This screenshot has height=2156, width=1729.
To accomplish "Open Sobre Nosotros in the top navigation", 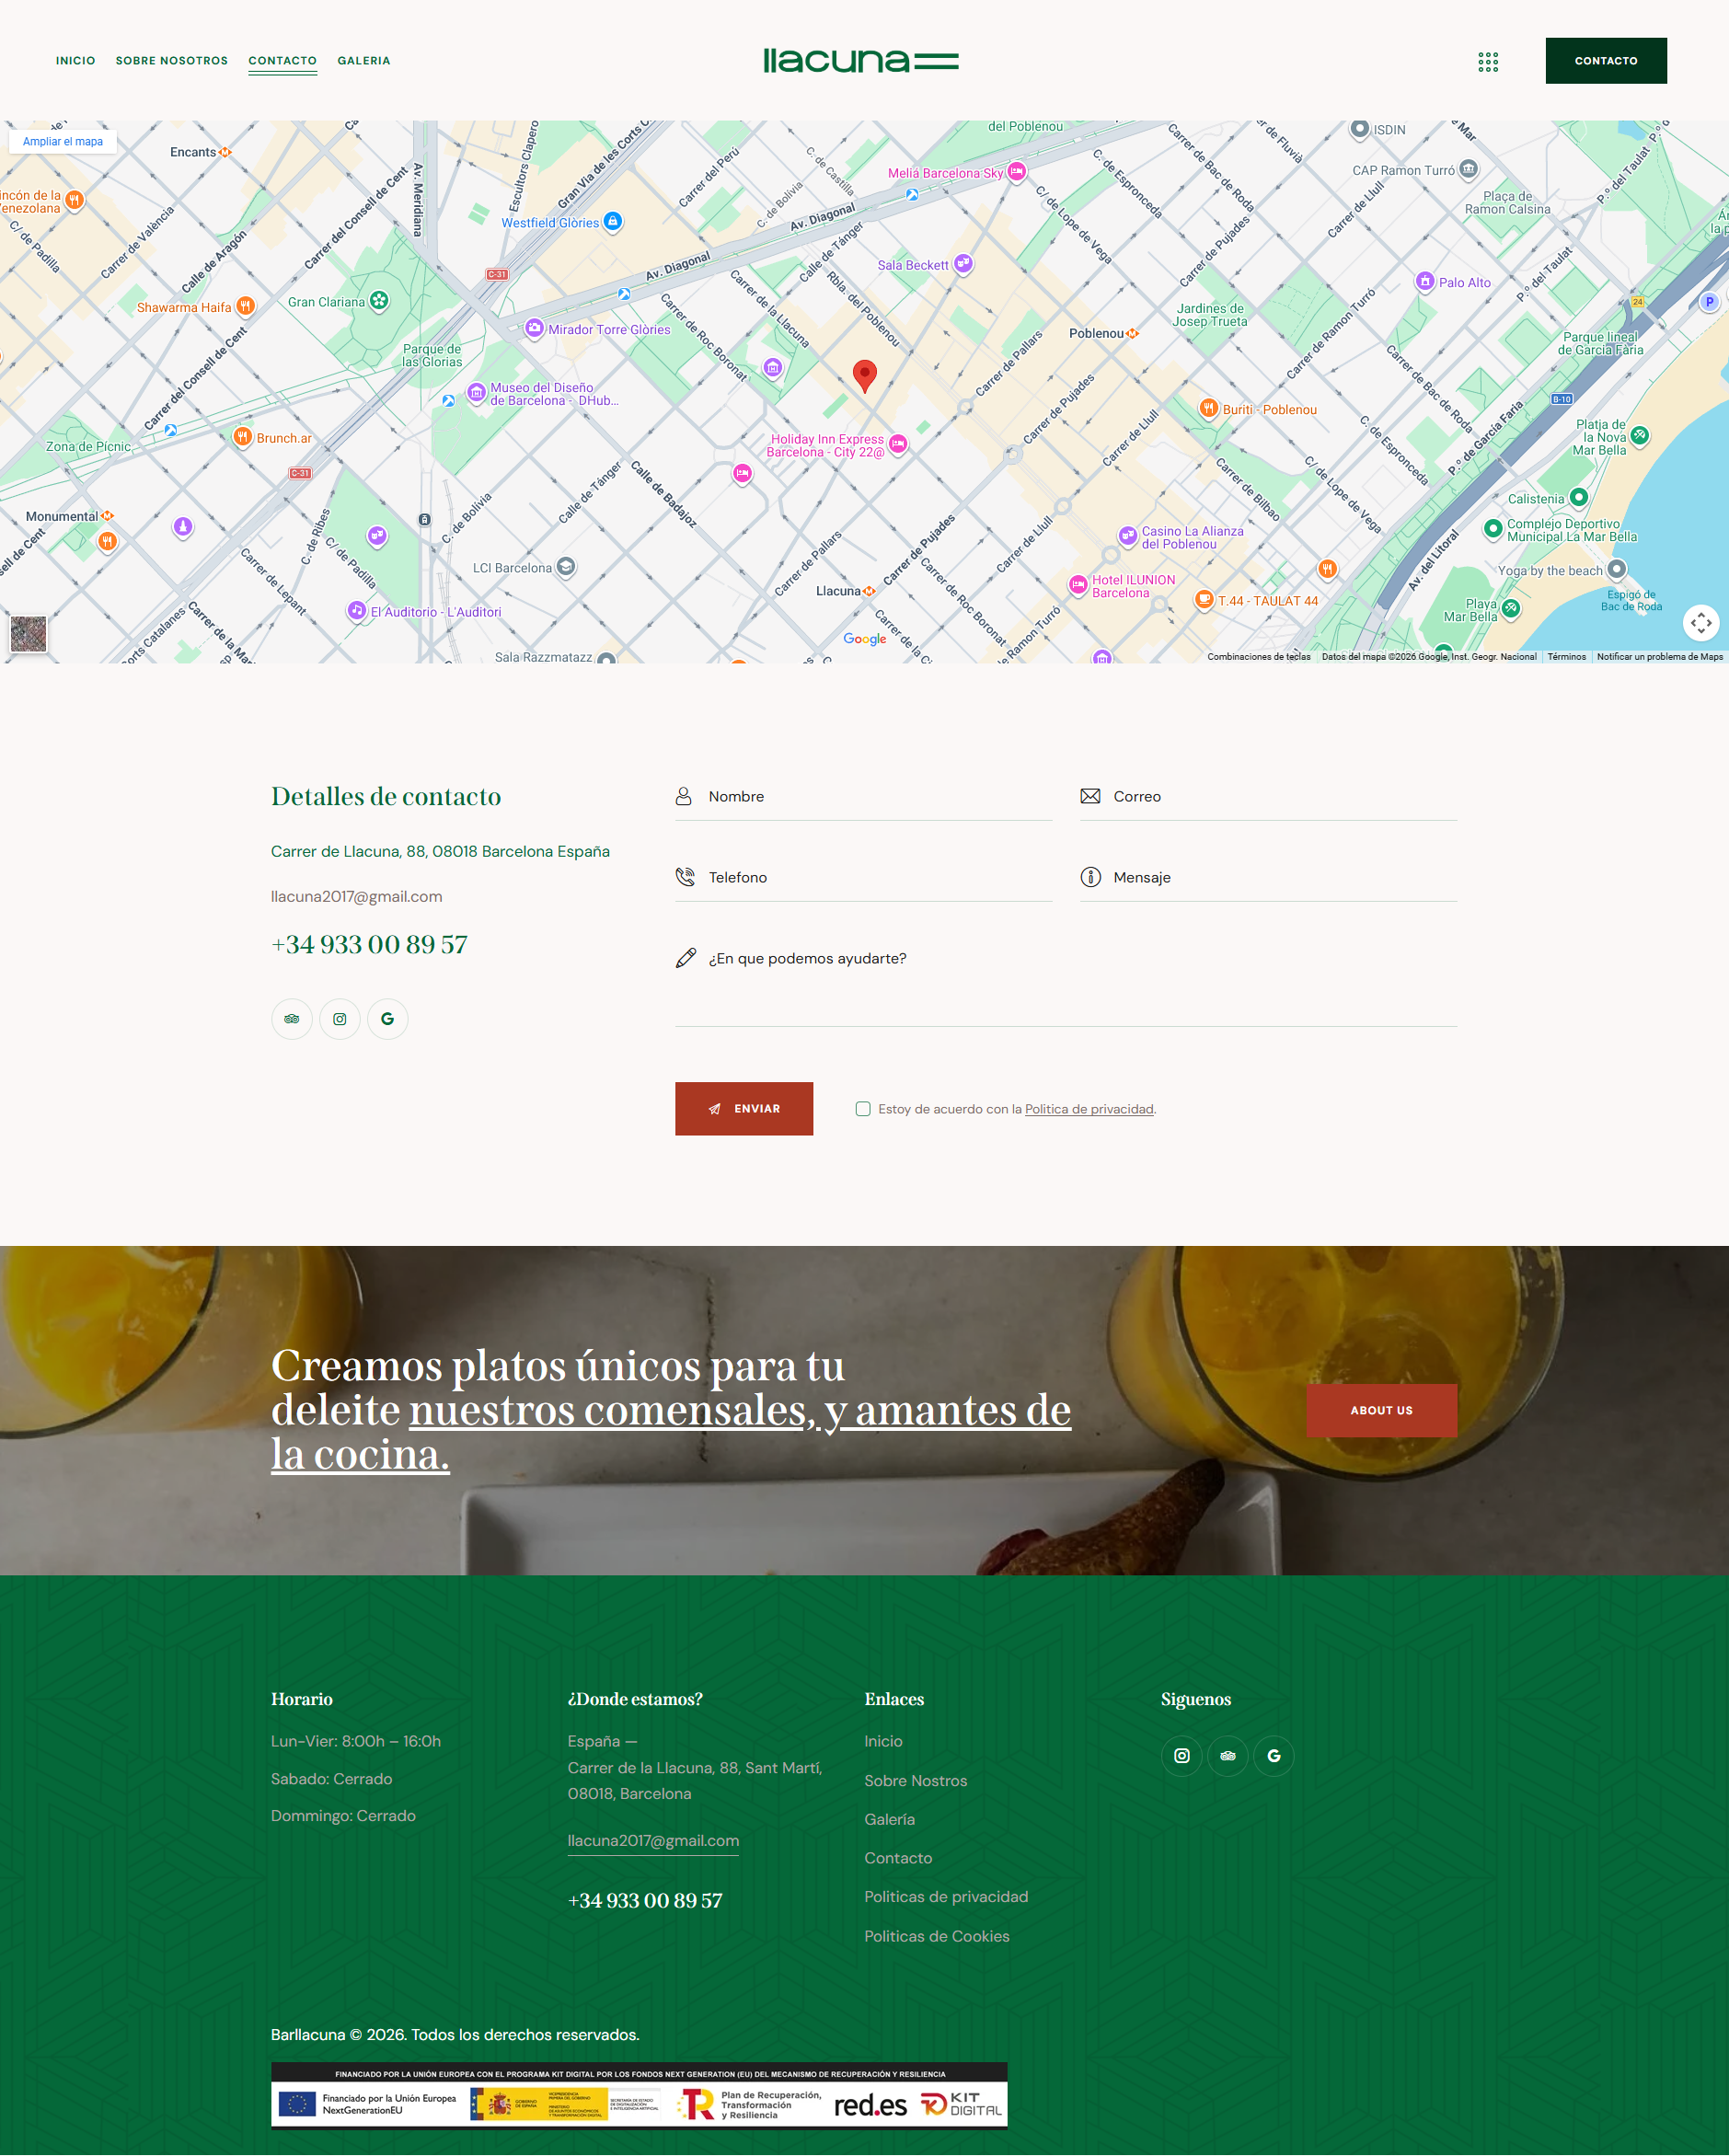I will pos(172,61).
